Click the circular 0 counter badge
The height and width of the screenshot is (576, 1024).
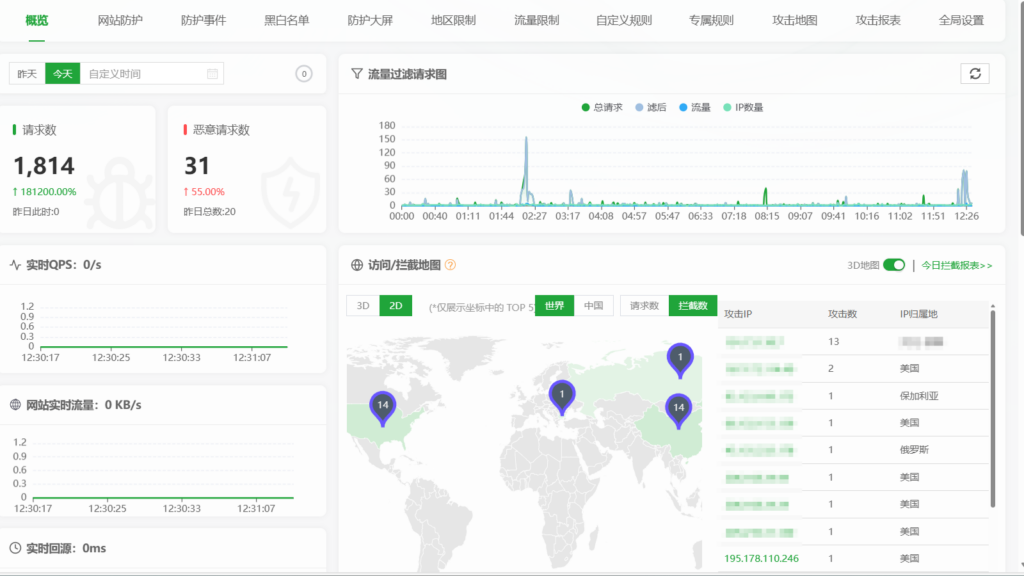click(x=304, y=74)
